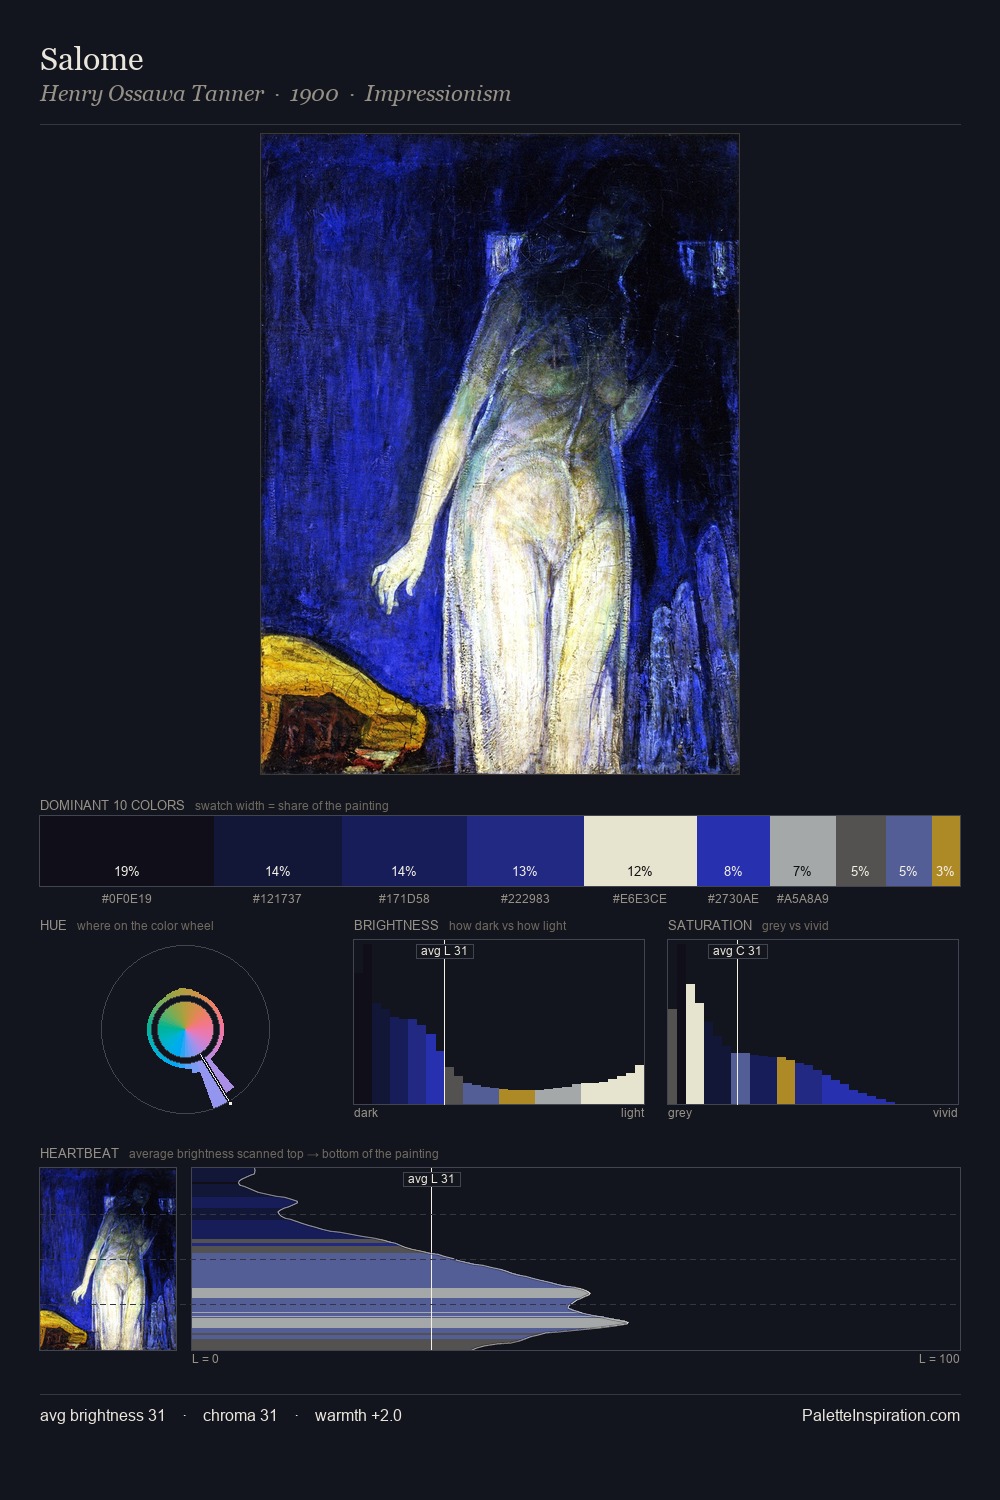Click the 'DOMINANT 10 COLORS' heading
1000x1500 pixels.
click(112, 805)
